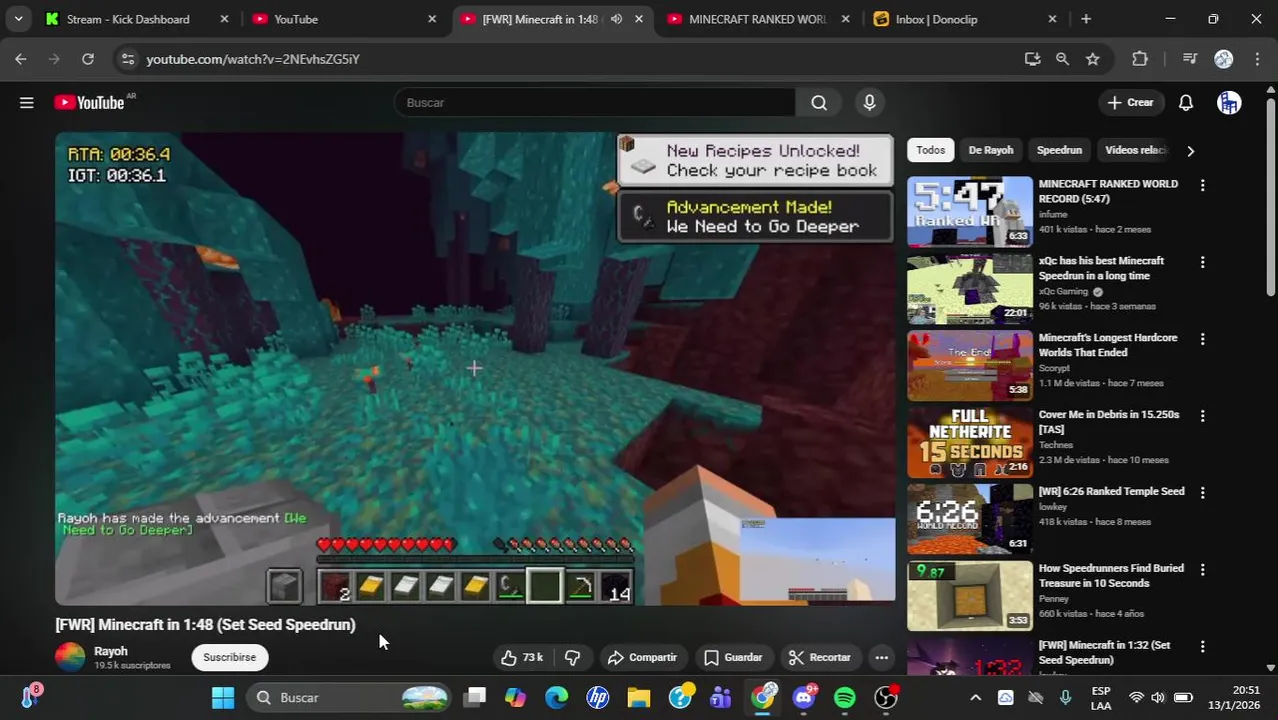Image resolution: width=1278 pixels, height=720 pixels.
Task: View site information icon beside the URL
Action: coord(127,59)
